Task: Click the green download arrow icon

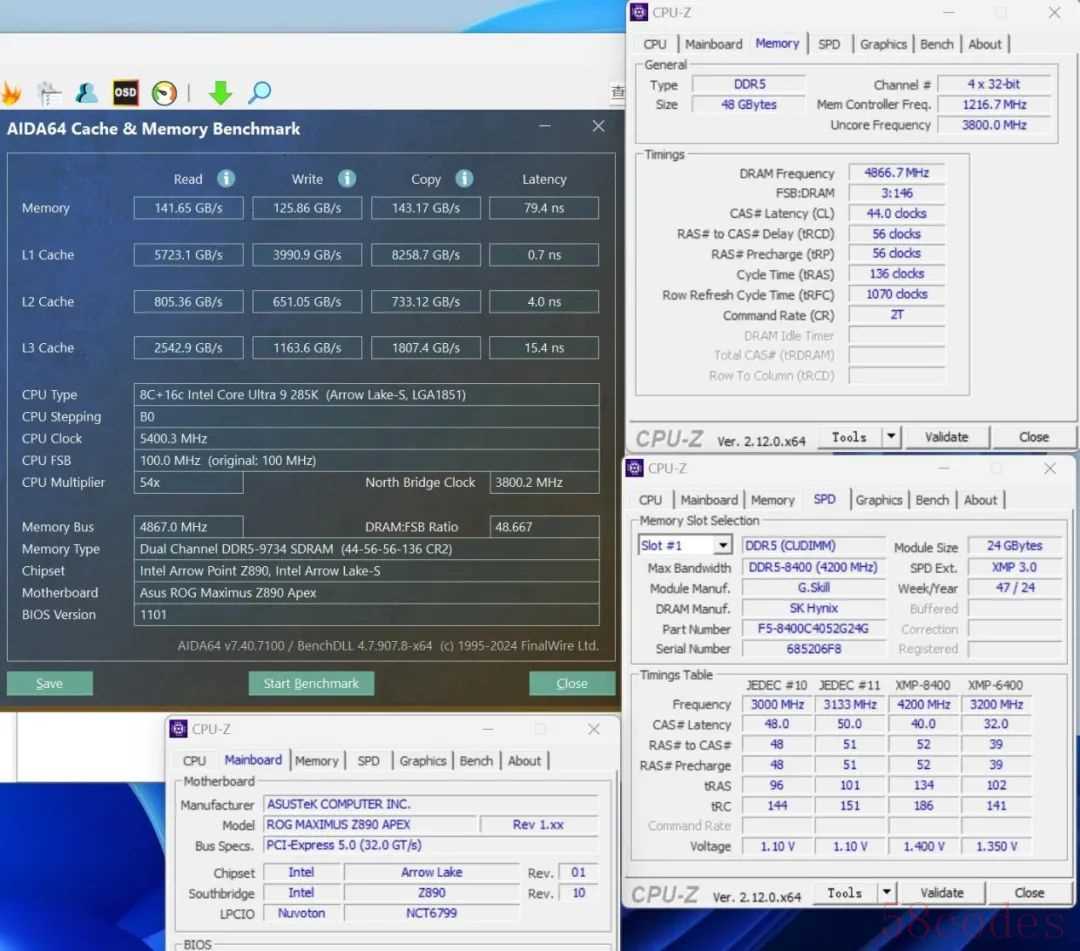Action: (220, 93)
